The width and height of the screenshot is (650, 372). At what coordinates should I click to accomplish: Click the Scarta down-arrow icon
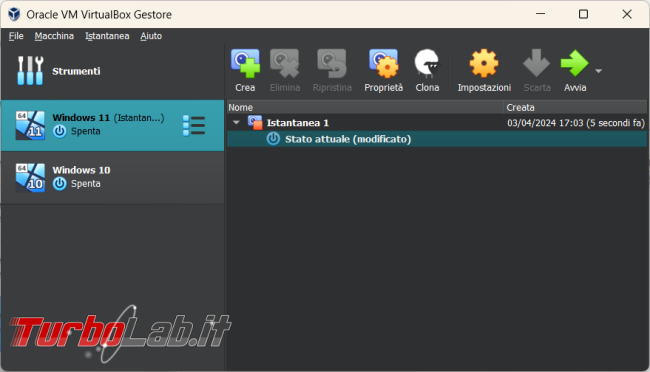tap(536, 63)
